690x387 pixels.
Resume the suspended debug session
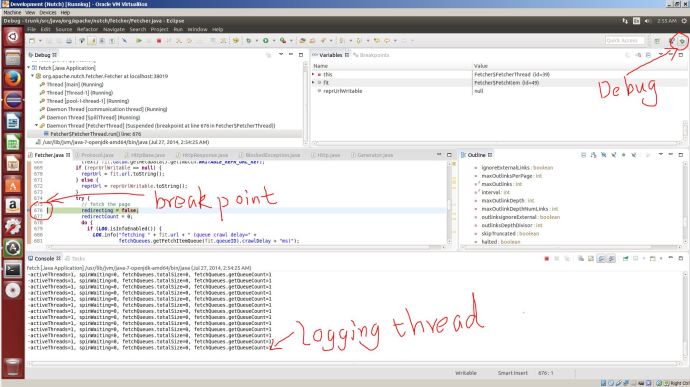(139, 41)
